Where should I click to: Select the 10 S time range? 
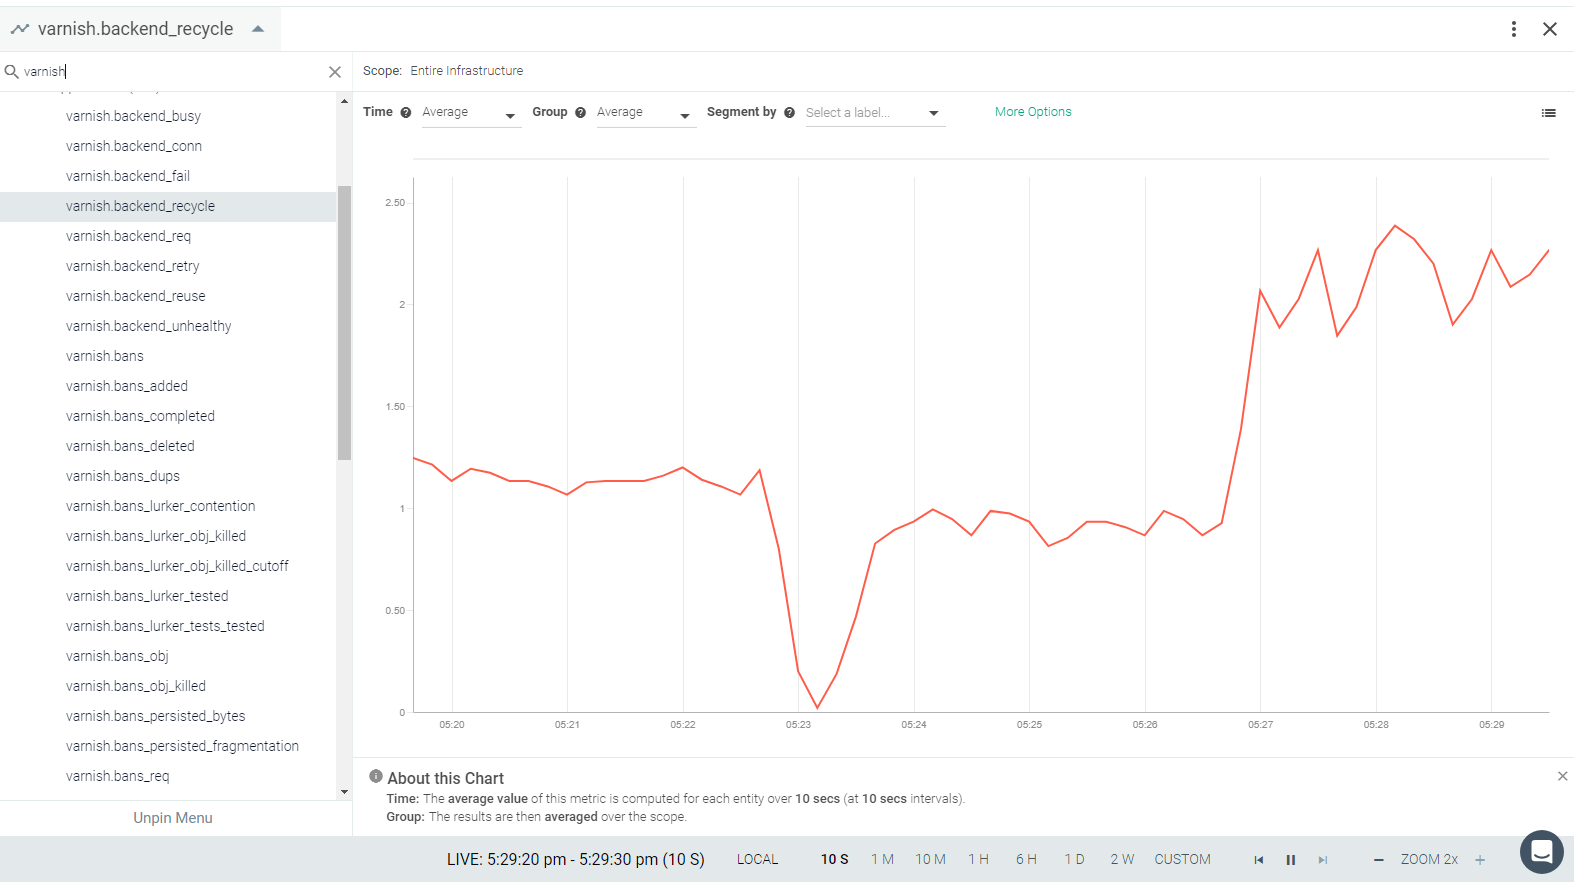835,859
